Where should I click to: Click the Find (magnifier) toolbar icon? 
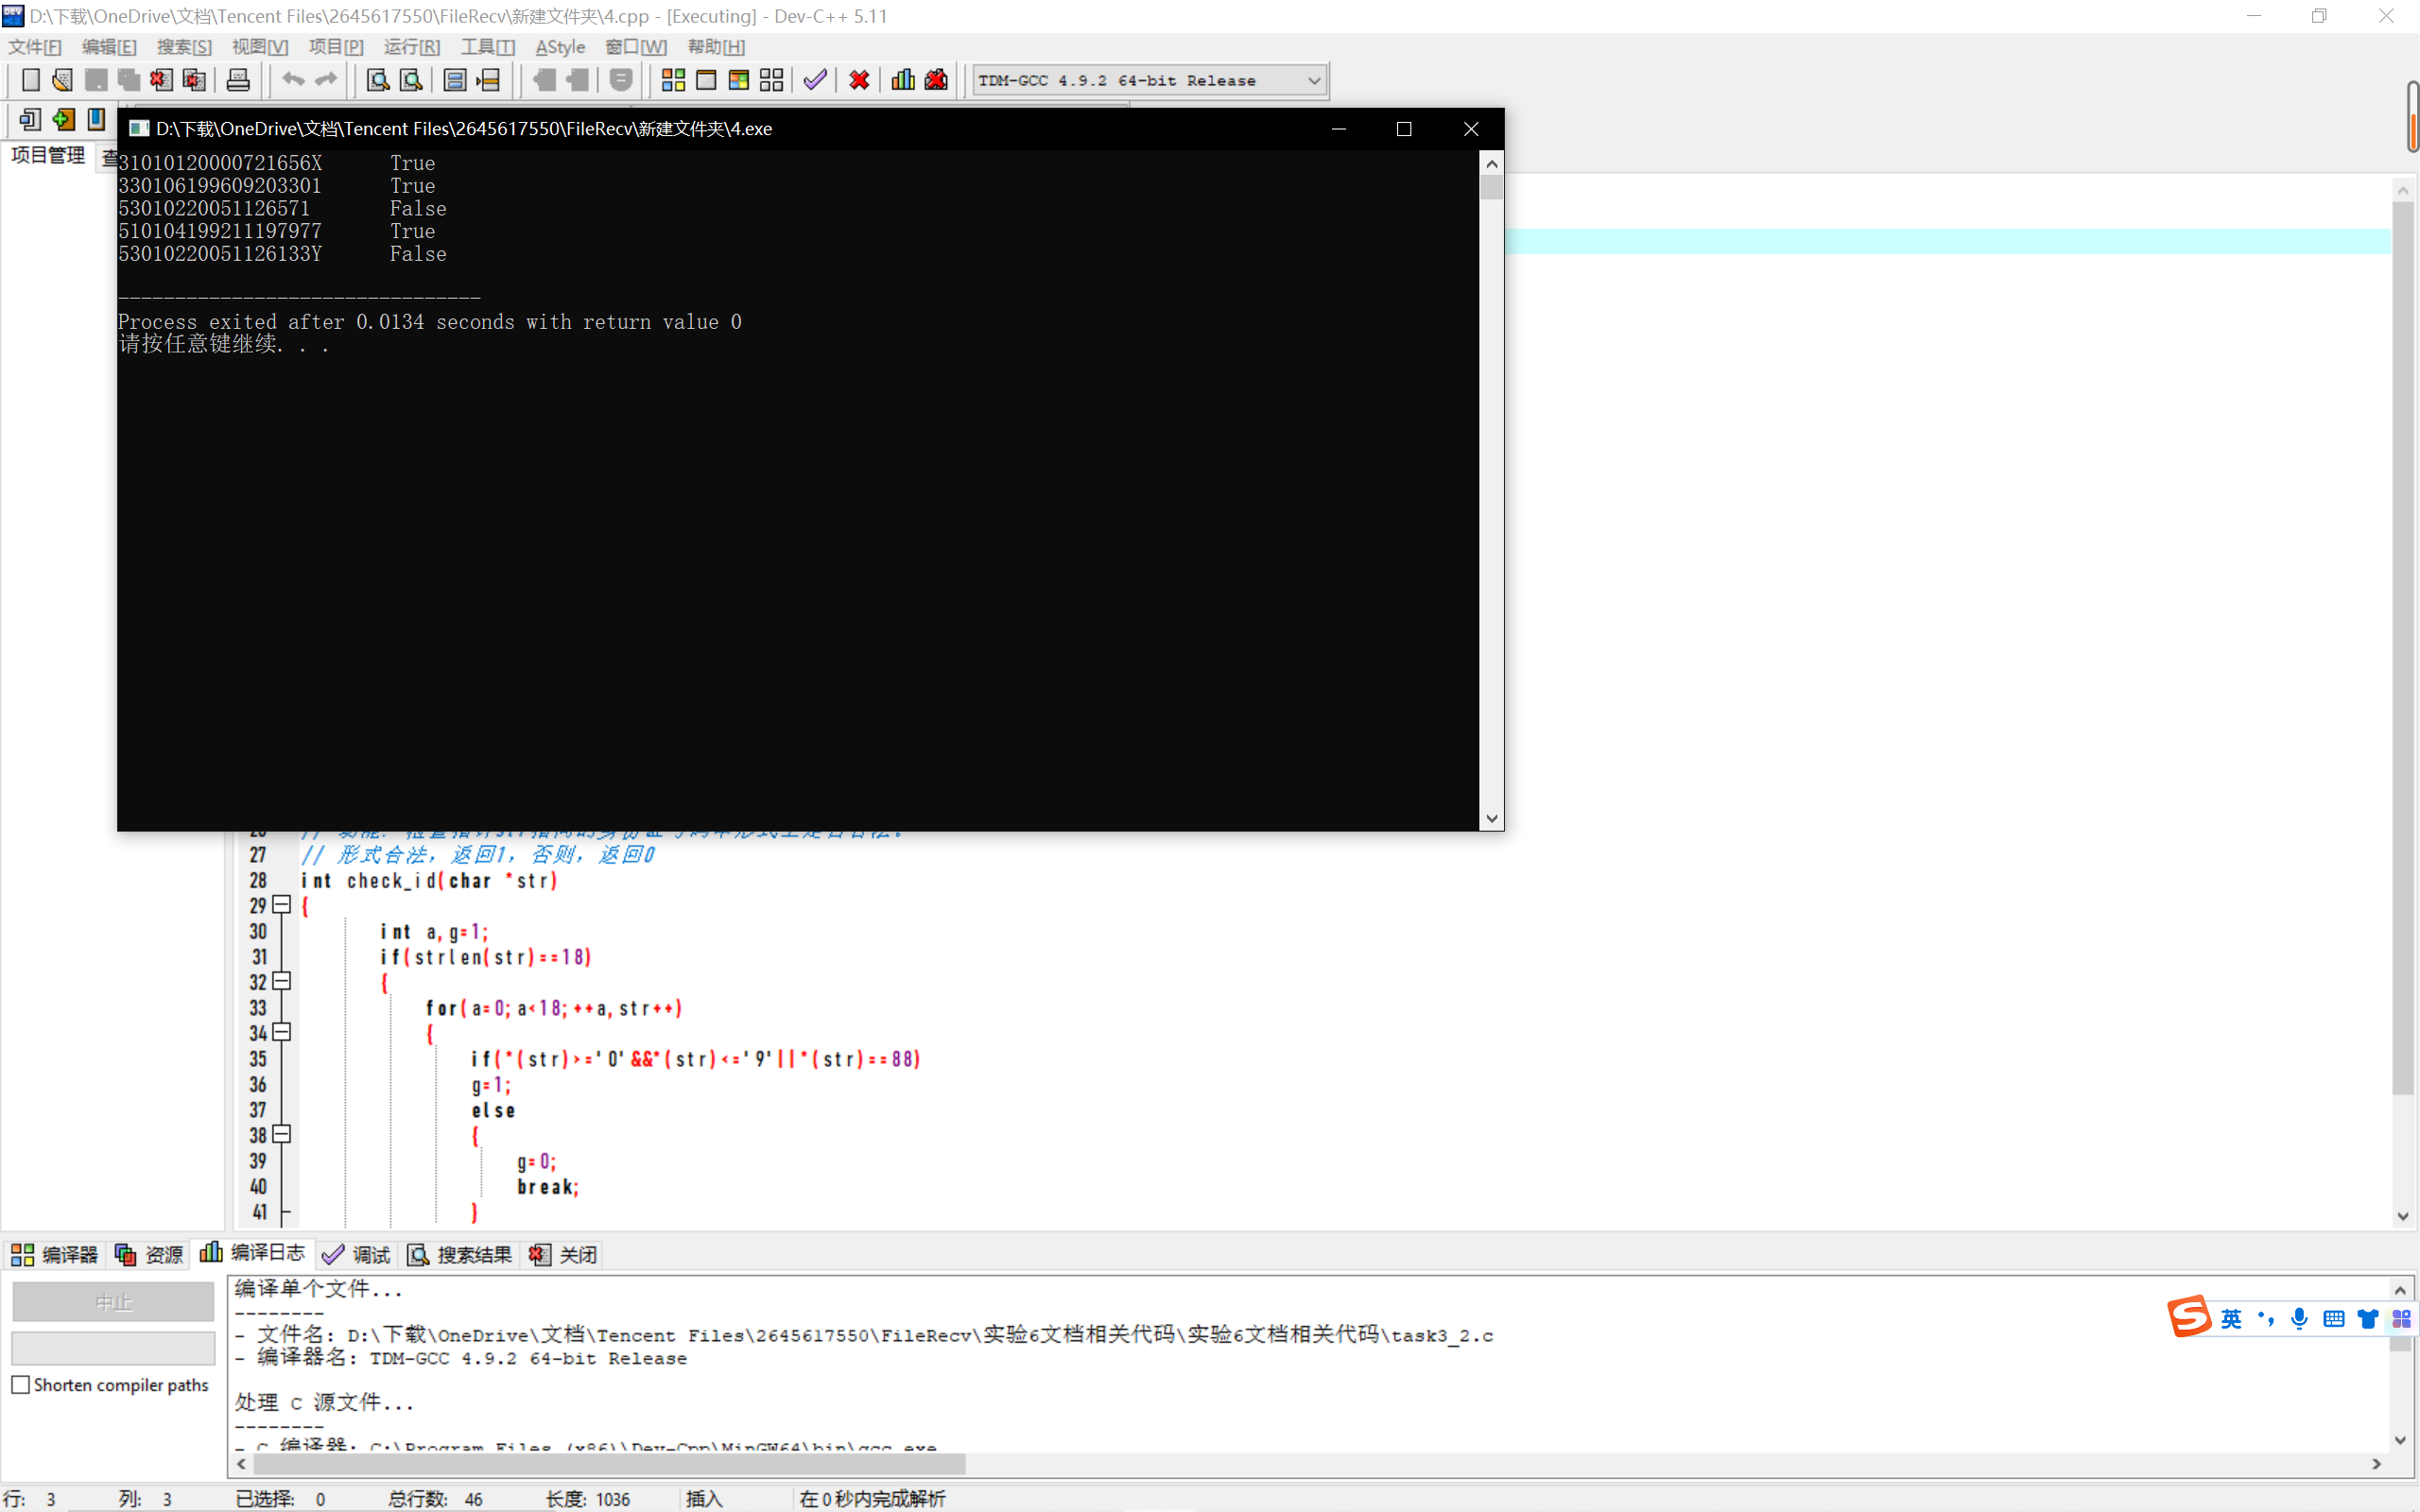(378, 80)
